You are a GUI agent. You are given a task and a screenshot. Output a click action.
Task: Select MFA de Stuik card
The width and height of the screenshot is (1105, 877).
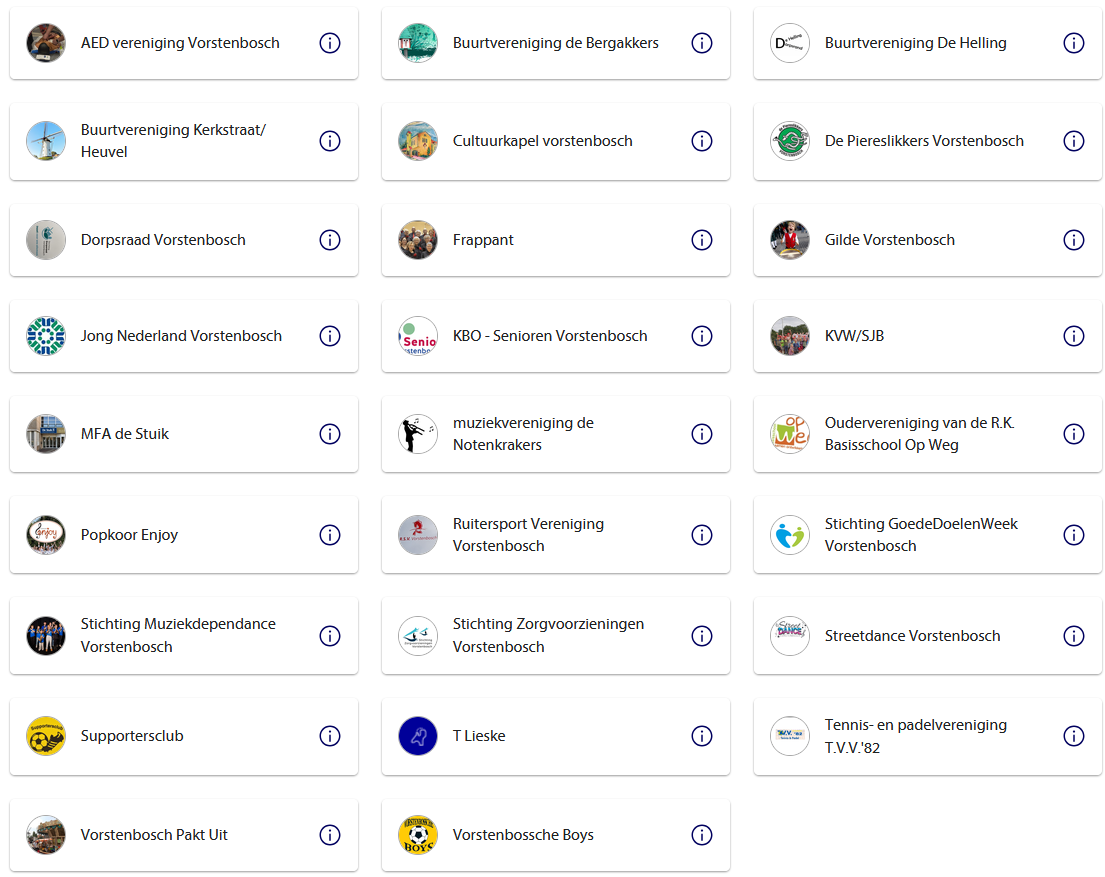(184, 434)
